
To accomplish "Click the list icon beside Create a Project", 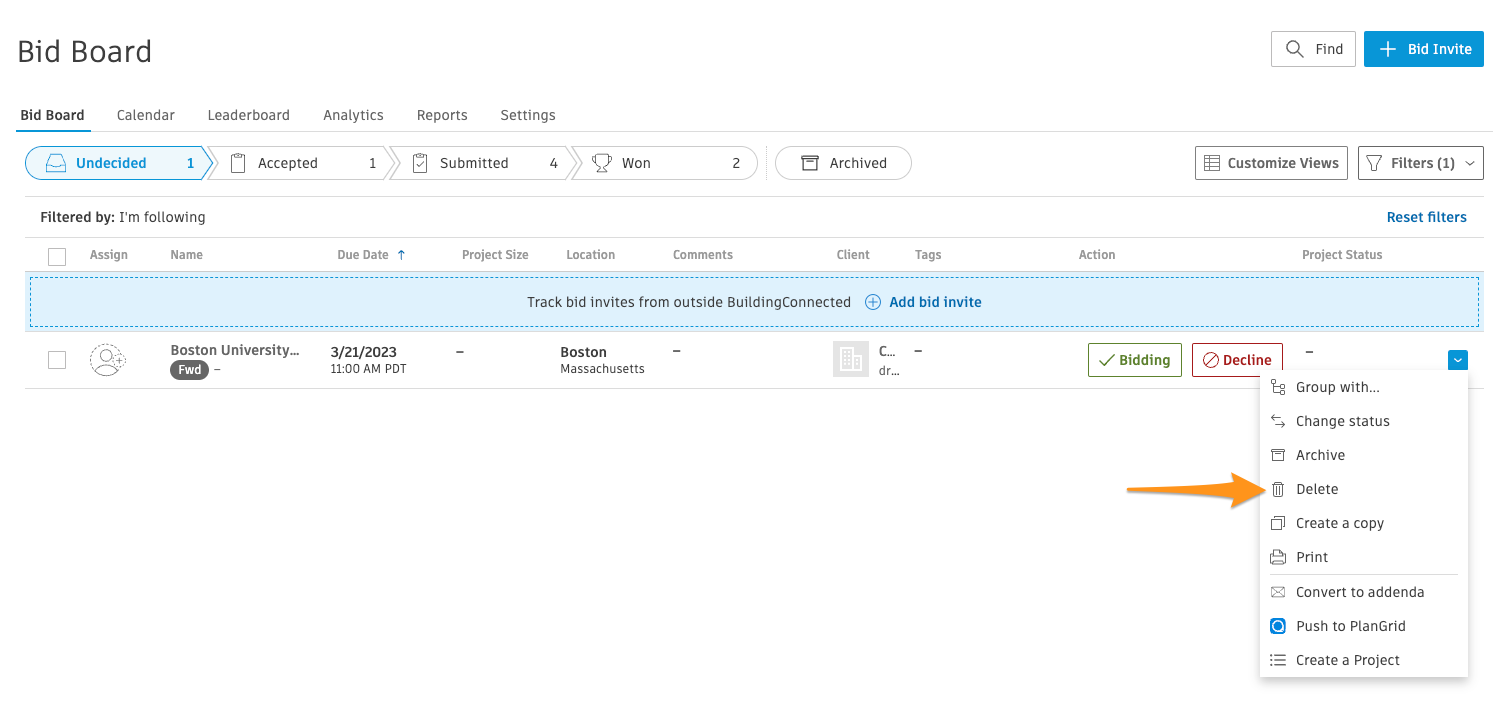I will (x=1278, y=660).
